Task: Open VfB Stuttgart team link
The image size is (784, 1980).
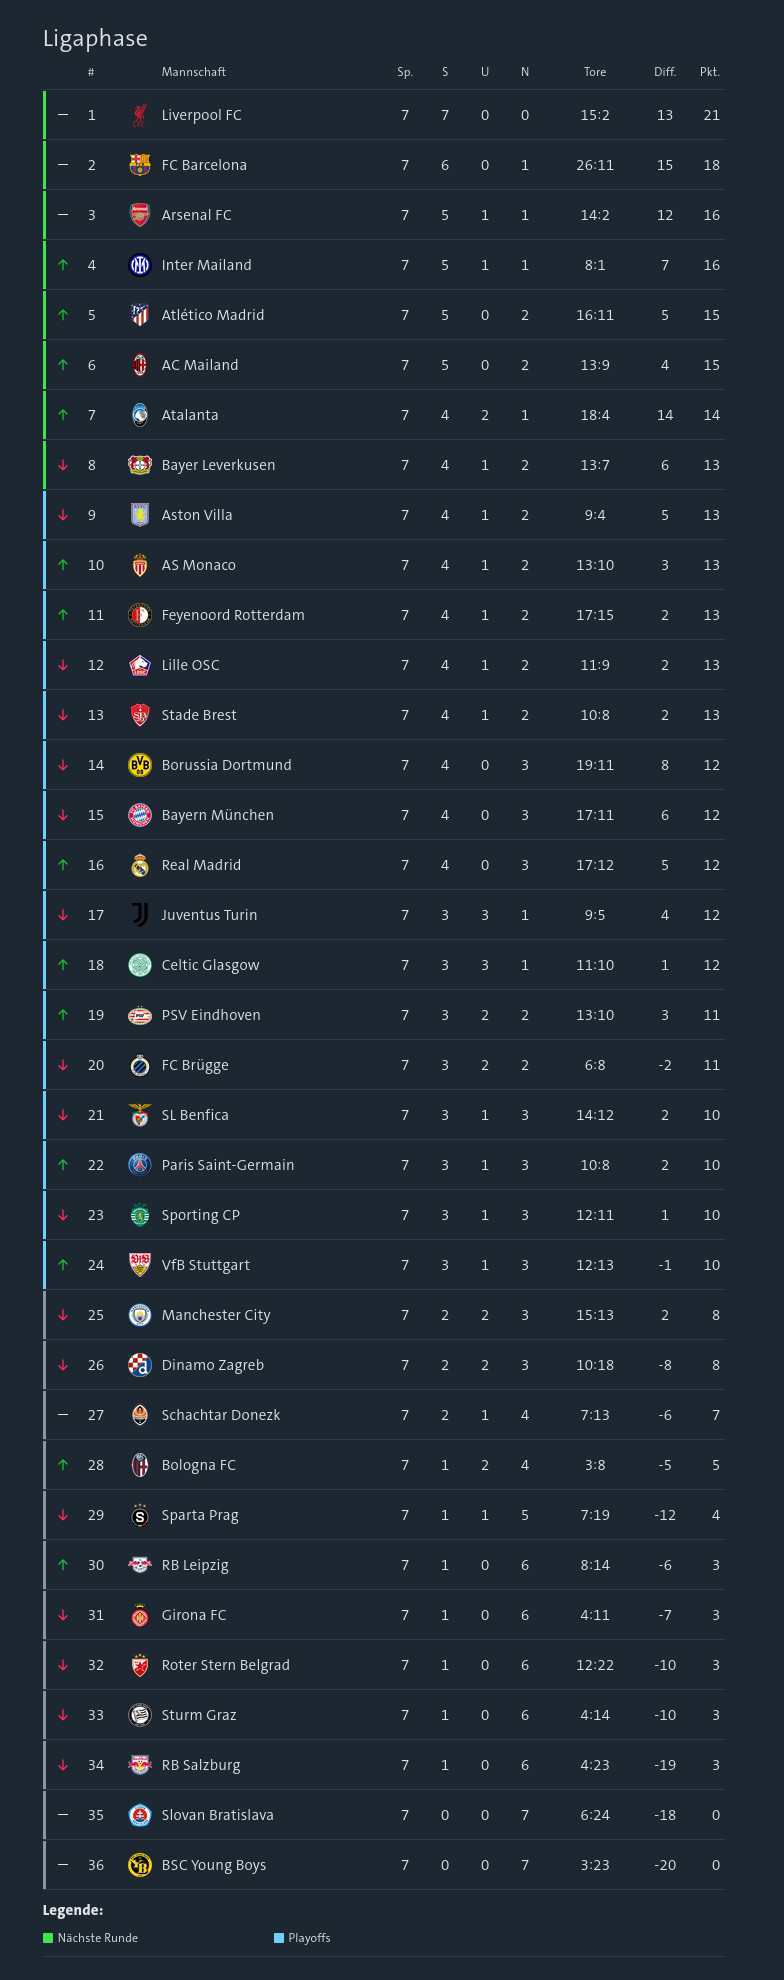Action: (x=206, y=1265)
